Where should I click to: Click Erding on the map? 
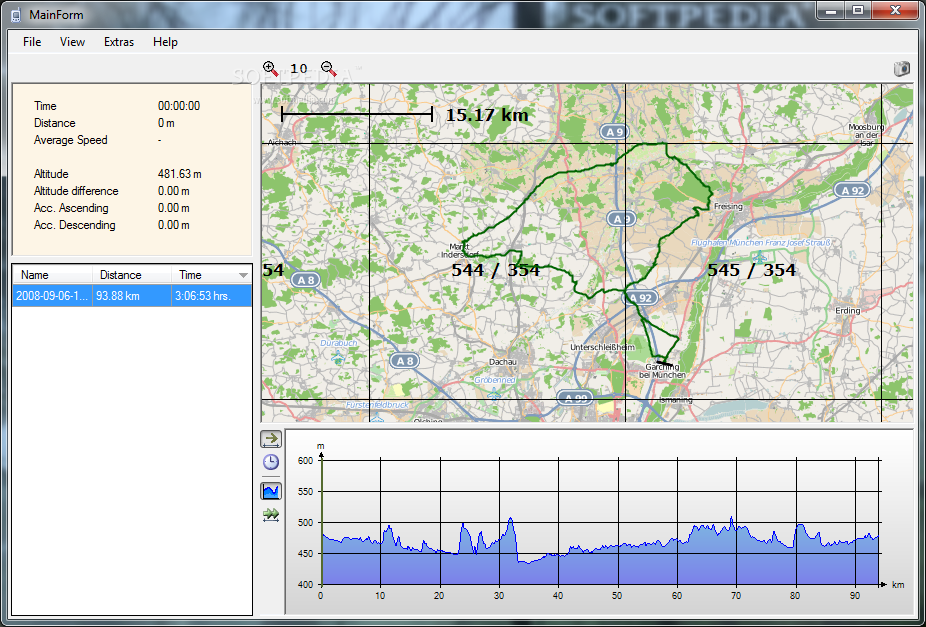(847, 311)
